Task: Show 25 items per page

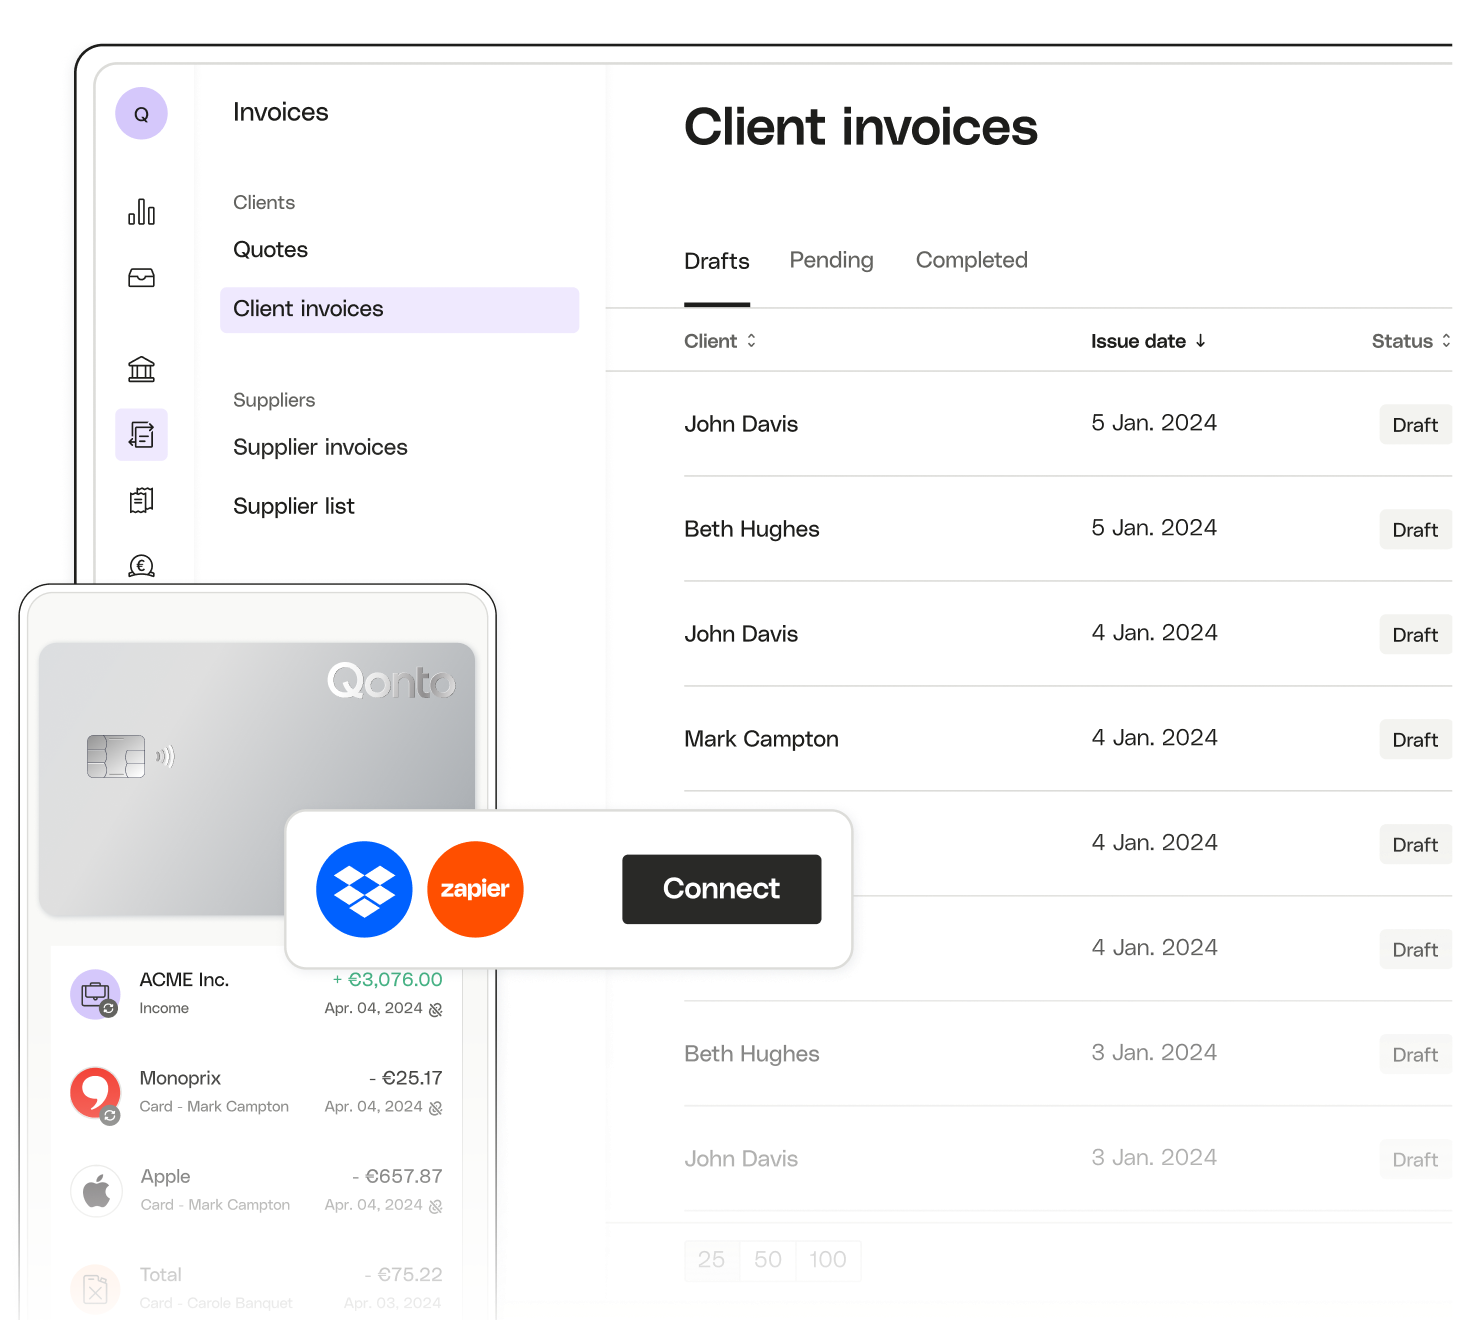Action: [x=712, y=1260]
